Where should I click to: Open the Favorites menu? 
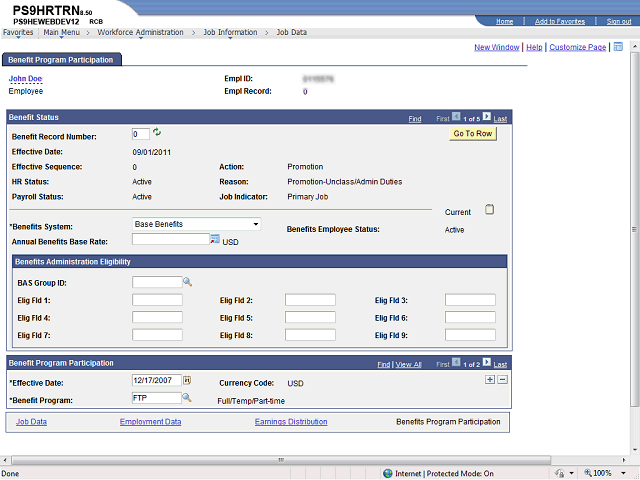[x=18, y=32]
